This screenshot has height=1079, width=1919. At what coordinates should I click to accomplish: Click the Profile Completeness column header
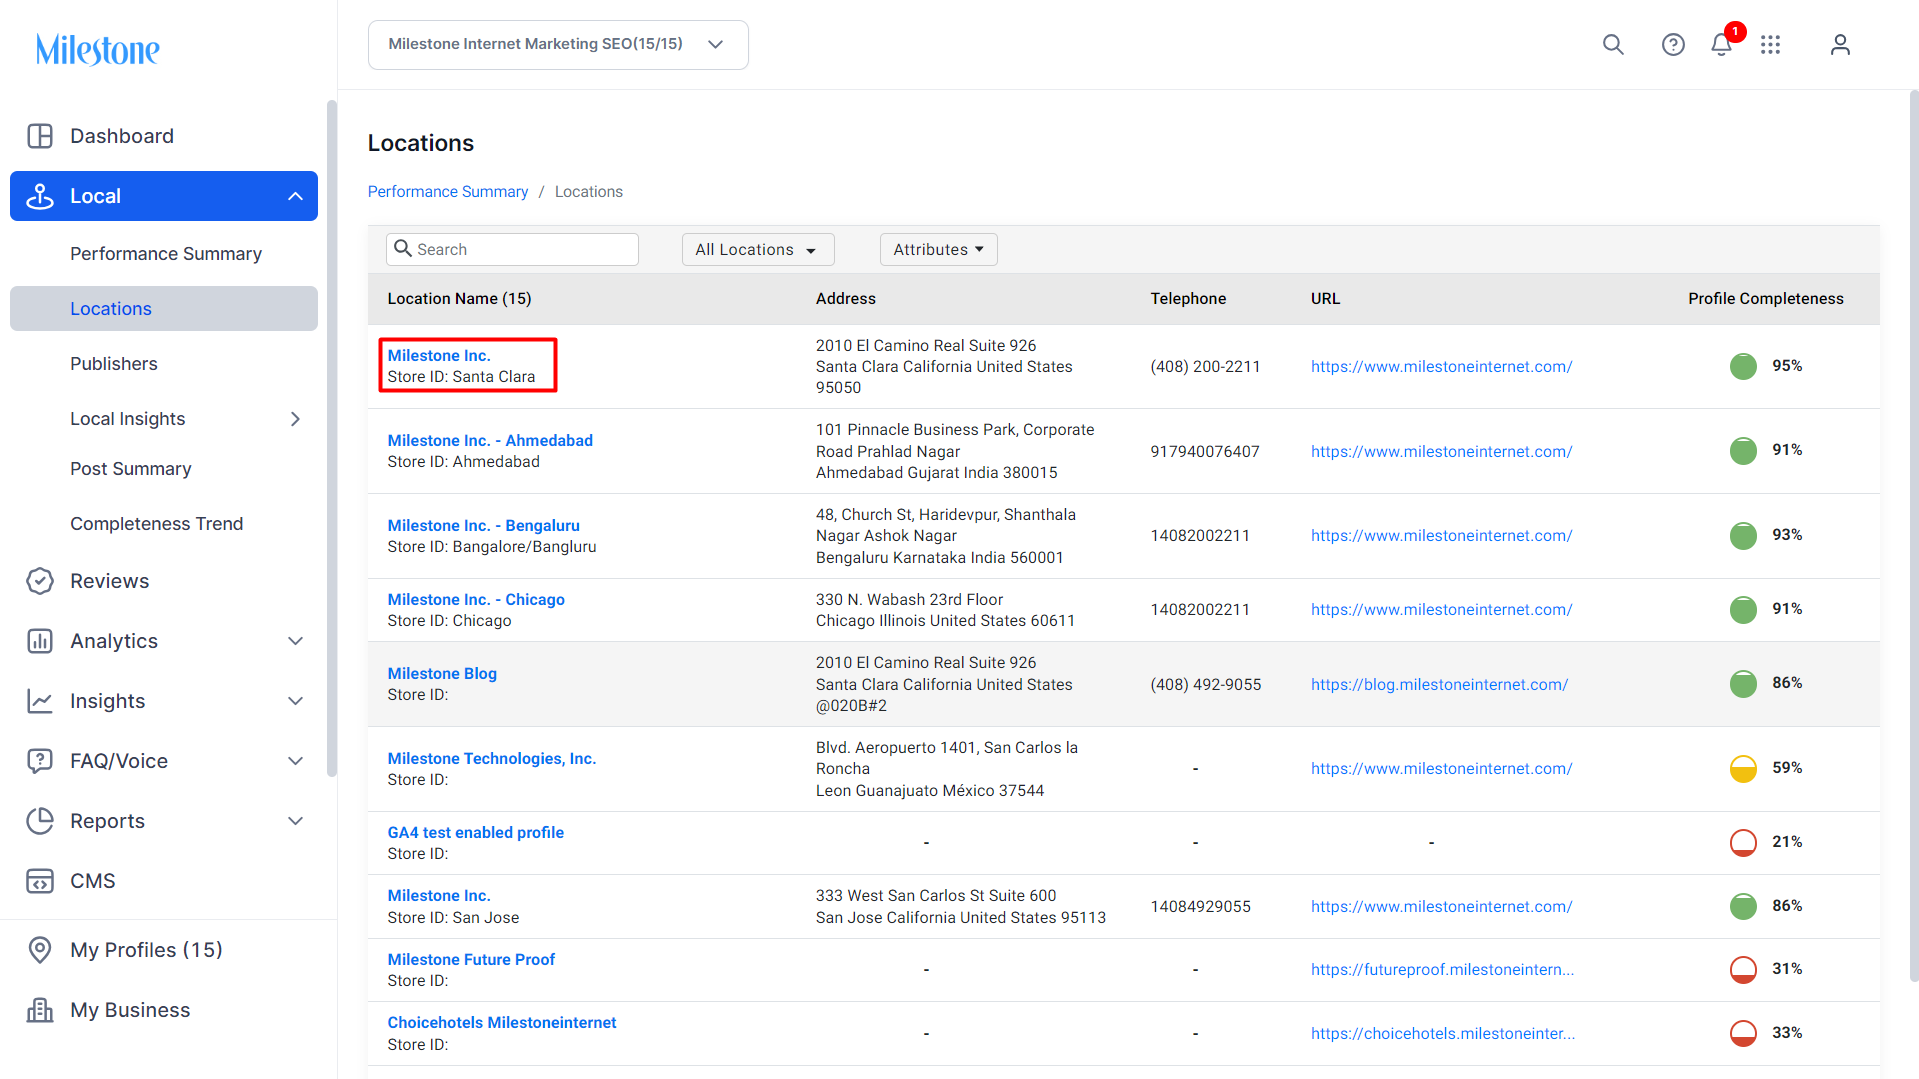coord(1766,298)
